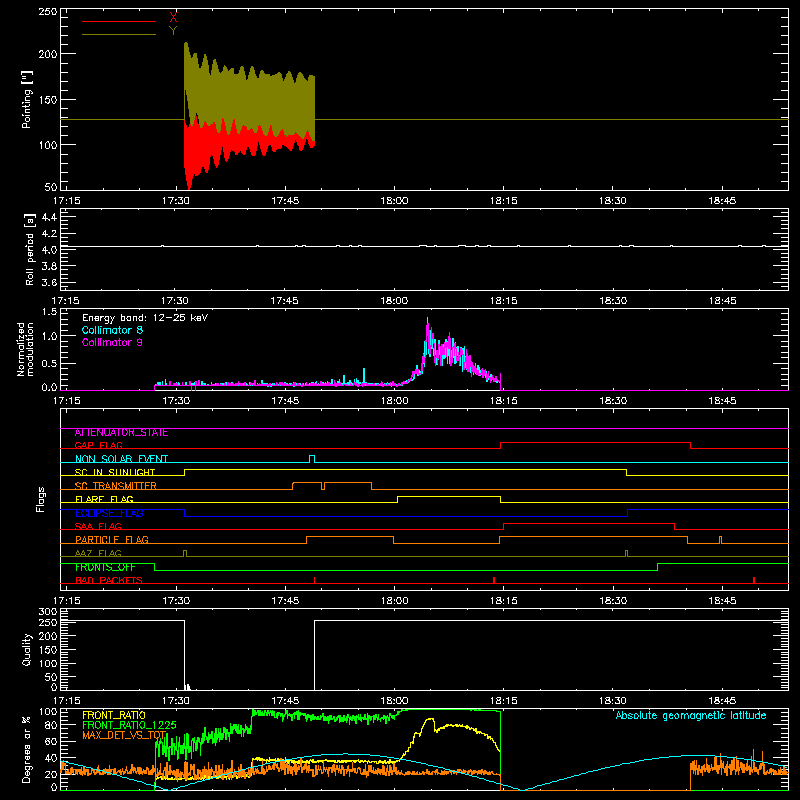Click the magenta 'Collimator 9' legend label
The width and height of the screenshot is (800, 800).
pos(112,342)
